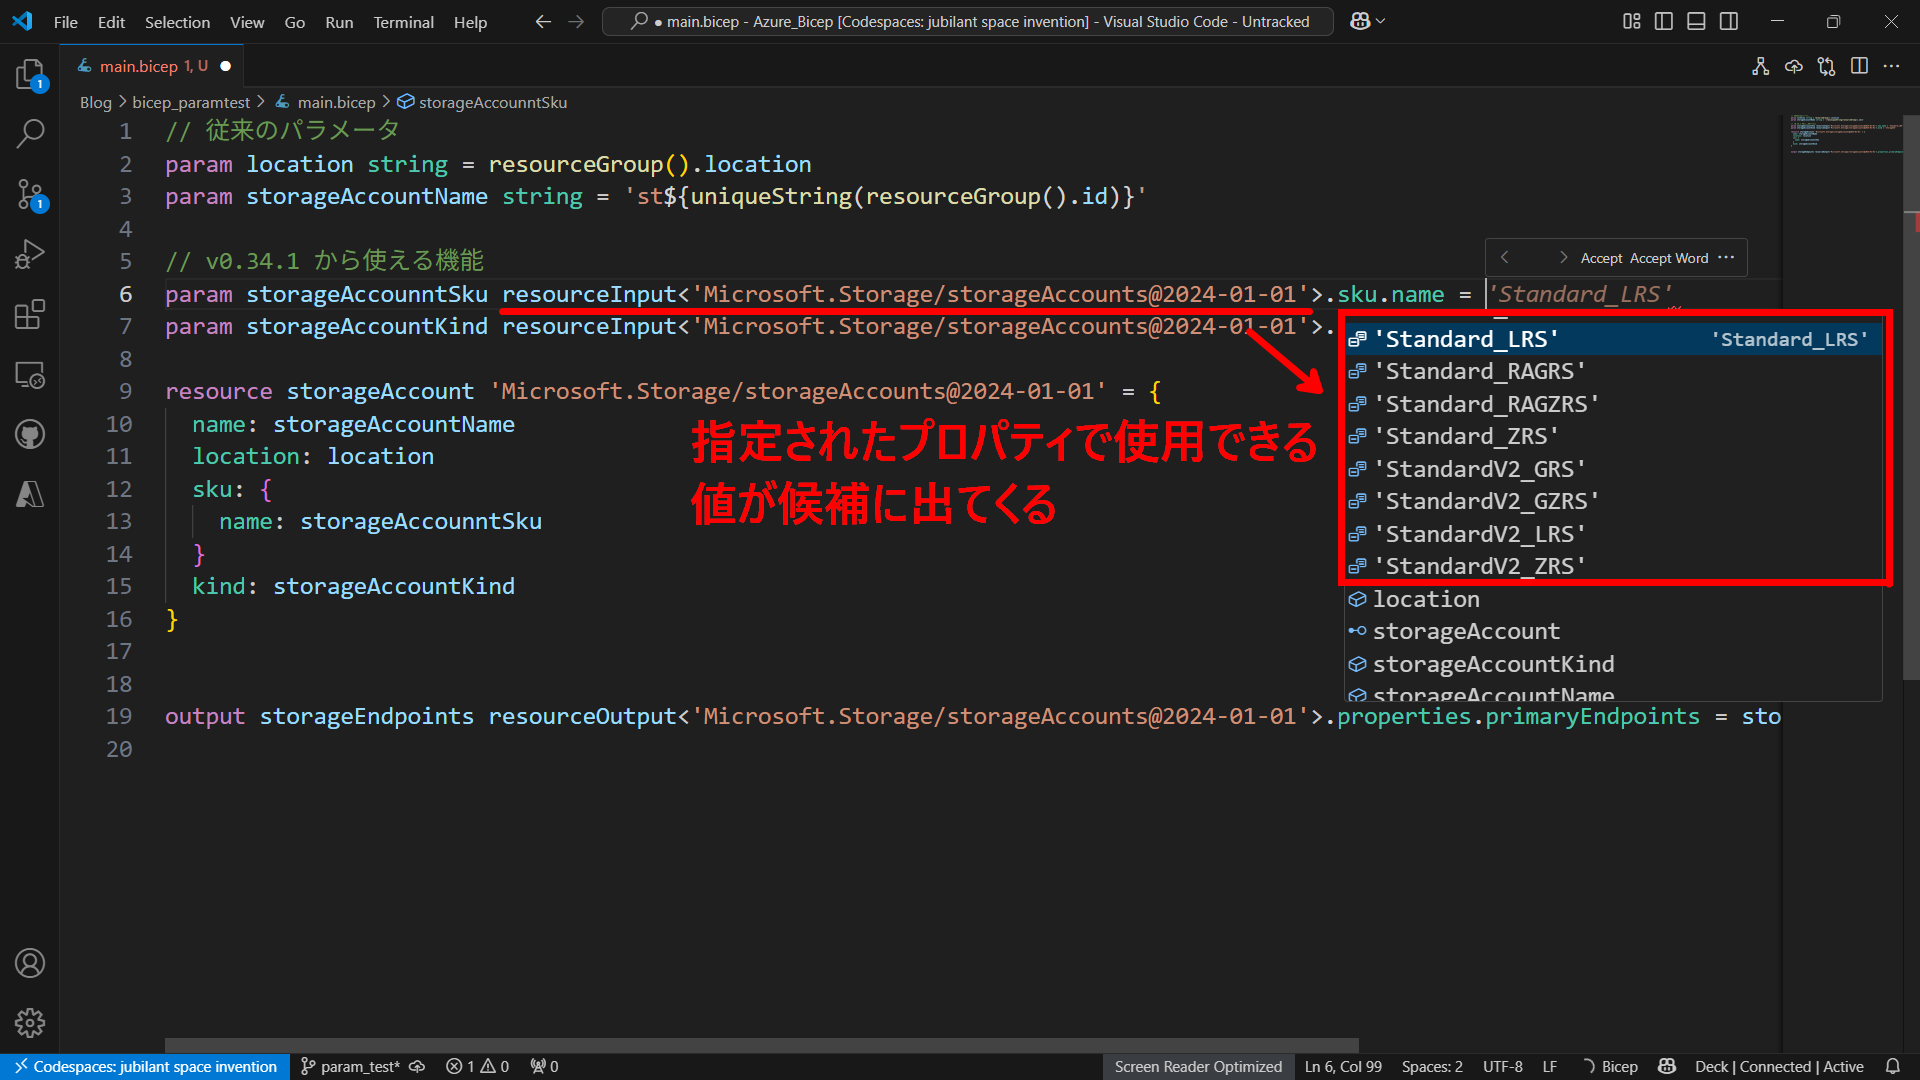Select 'Standard_RAGZRS' suggestion
The height and width of the screenshot is (1080, 1920).
coord(1613,404)
